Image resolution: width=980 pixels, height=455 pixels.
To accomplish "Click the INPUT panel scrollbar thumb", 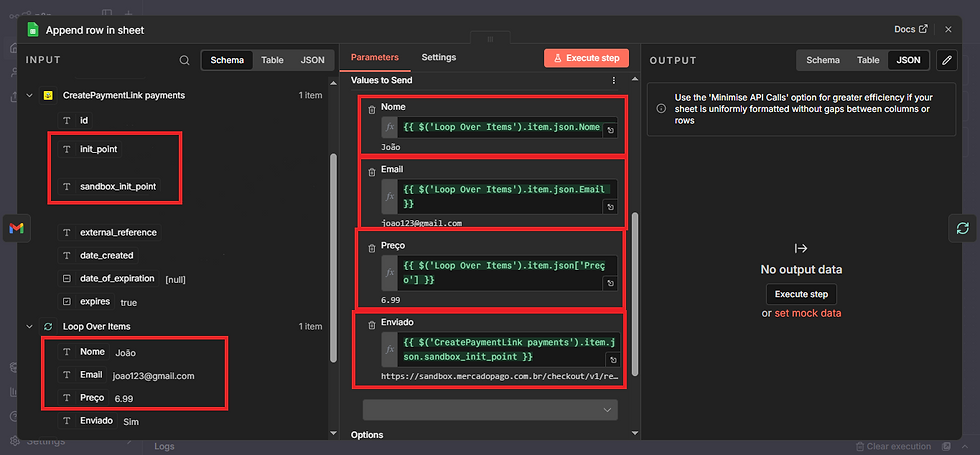I will (x=333, y=258).
